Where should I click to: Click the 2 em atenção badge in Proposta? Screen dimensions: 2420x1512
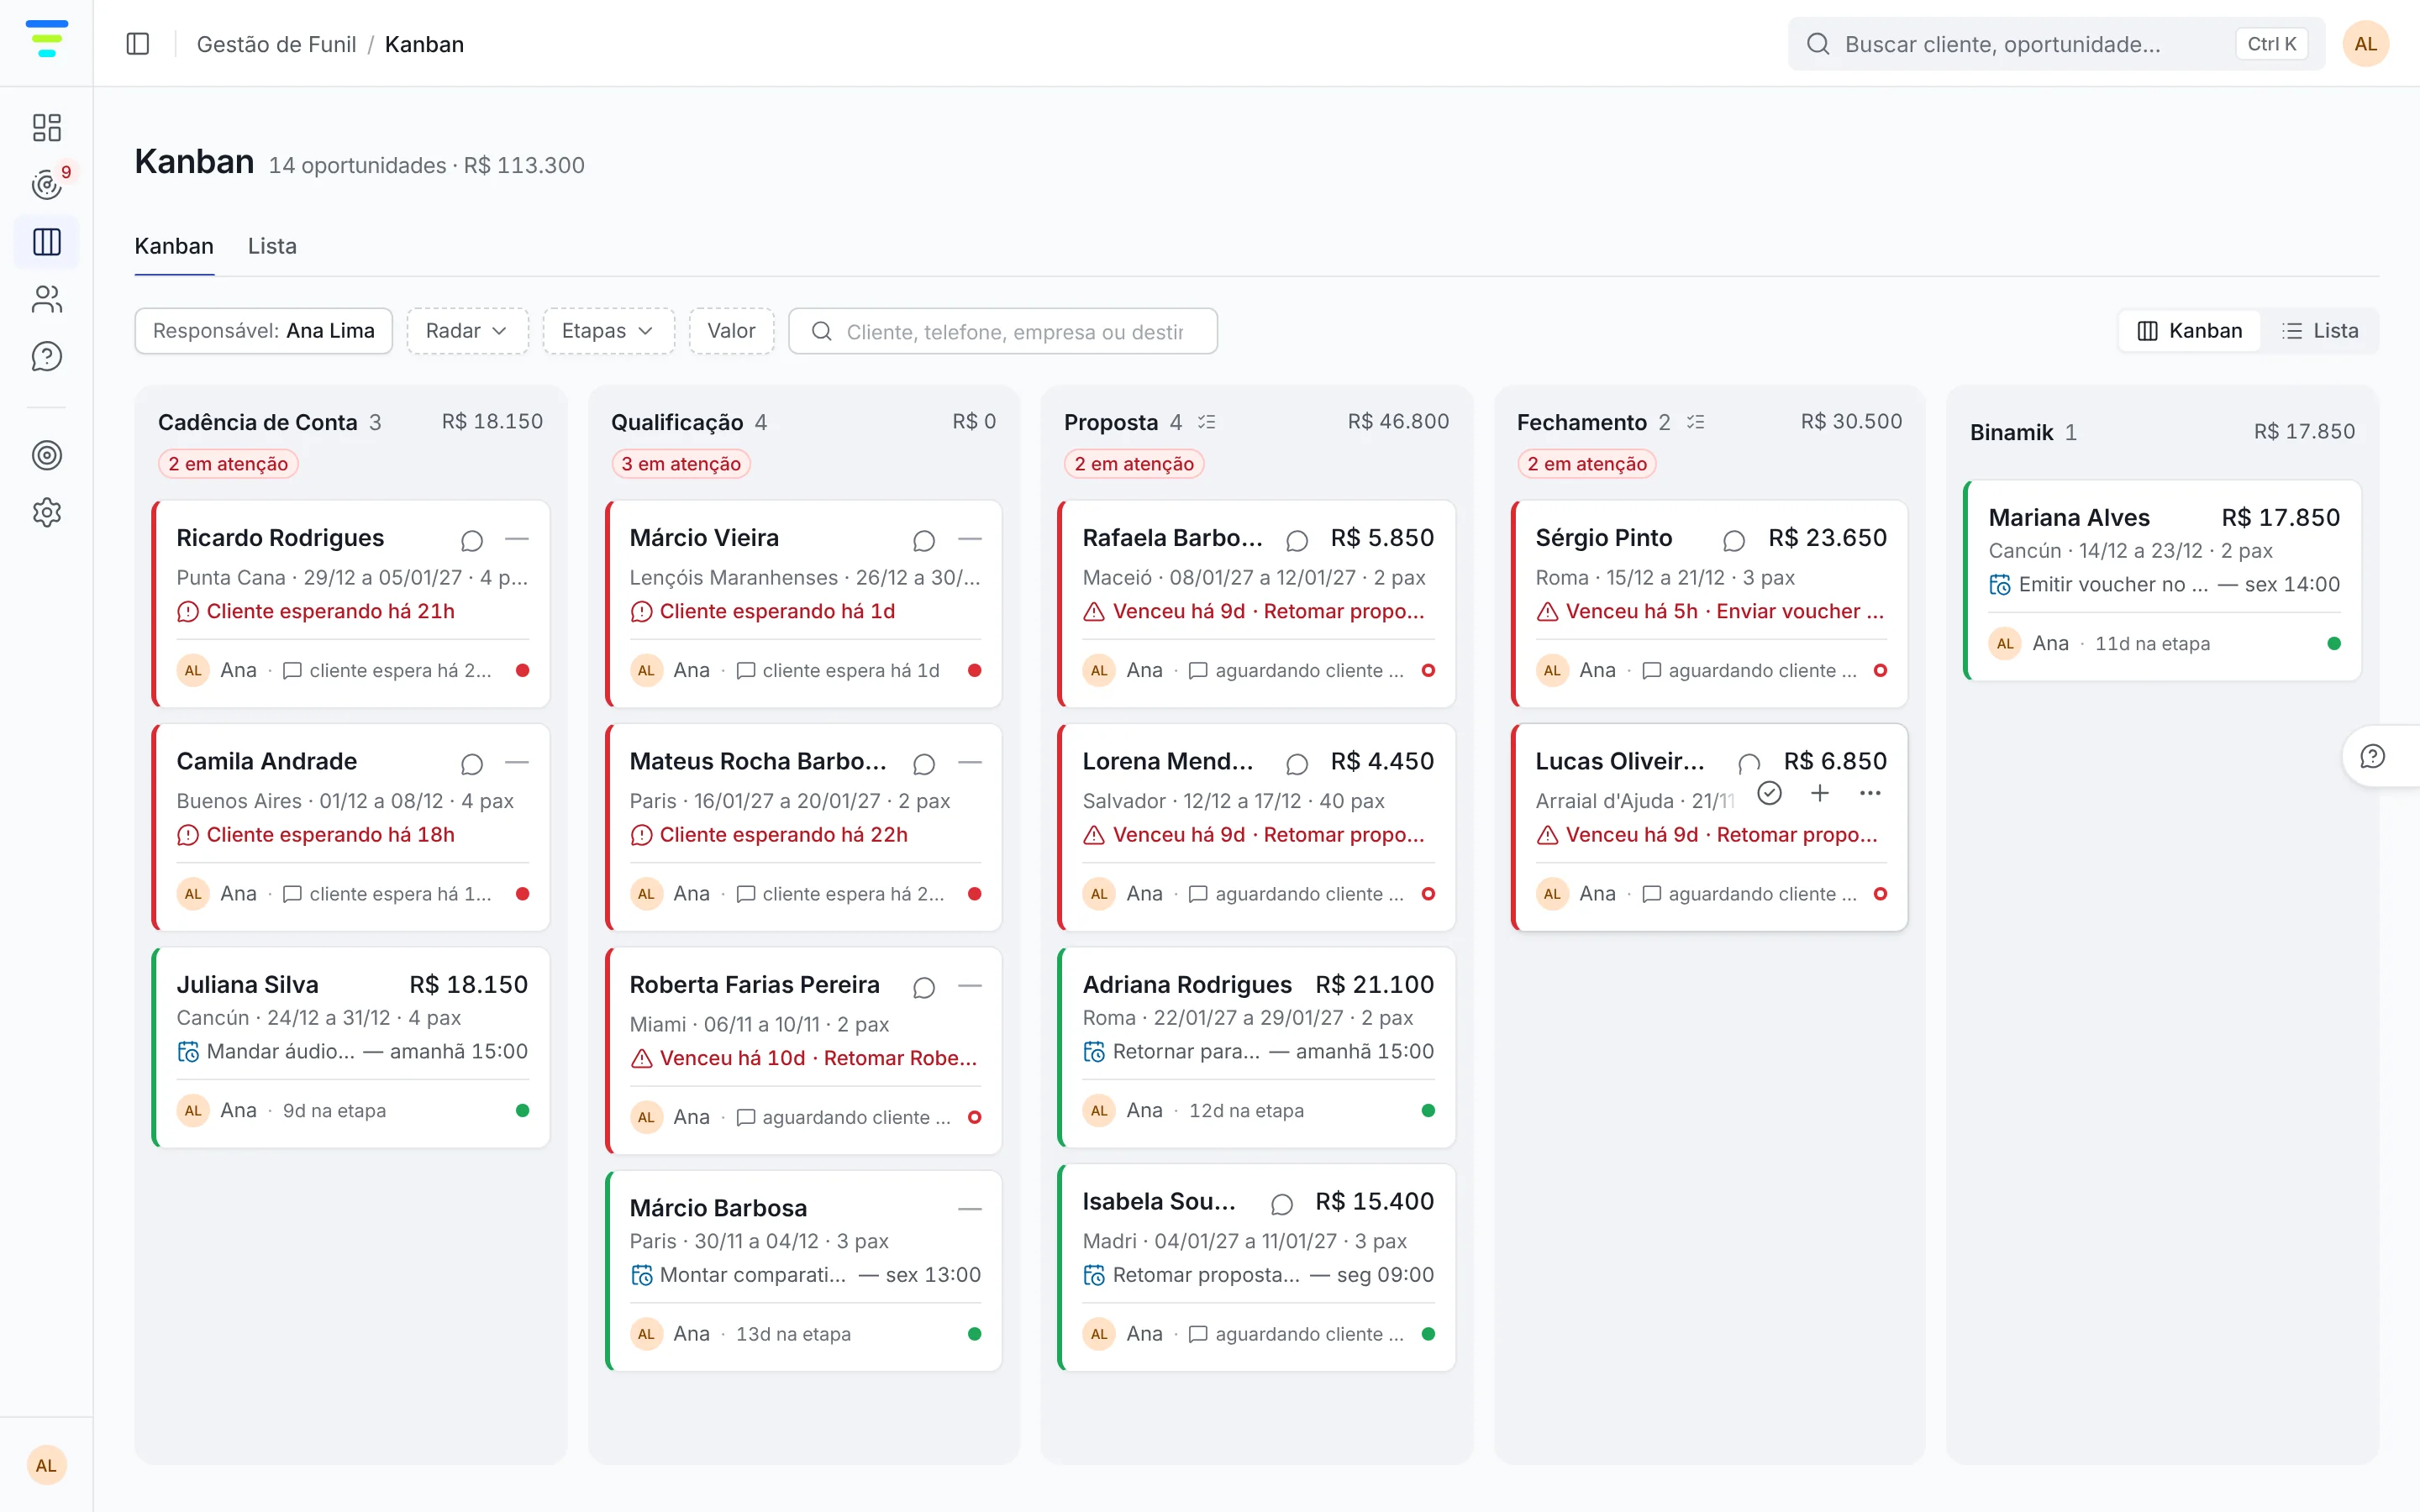[x=1134, y=464]
